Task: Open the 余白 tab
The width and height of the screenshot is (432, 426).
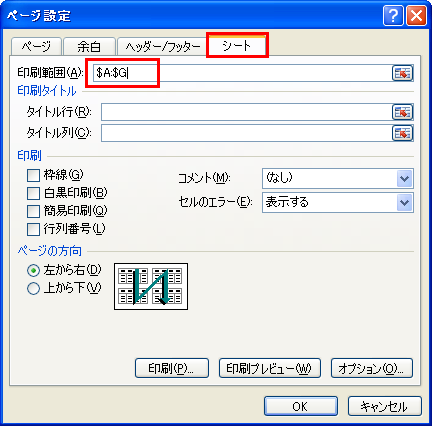Action: tap(89, 46)
